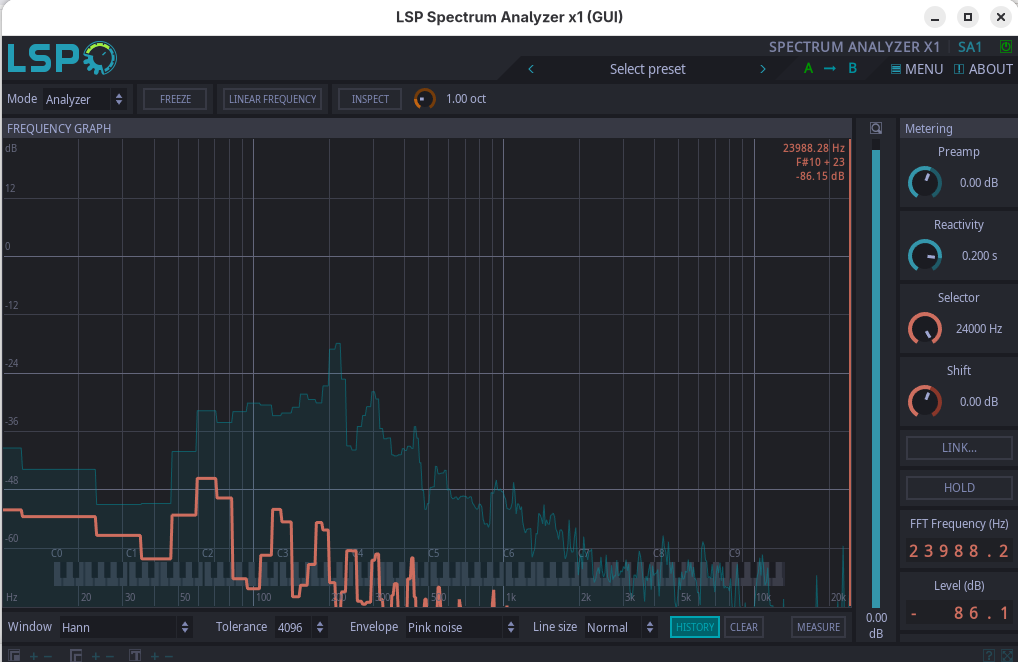1018x662 pixels.
Task: Select the B preset state
Action: (x=852, y=69)
